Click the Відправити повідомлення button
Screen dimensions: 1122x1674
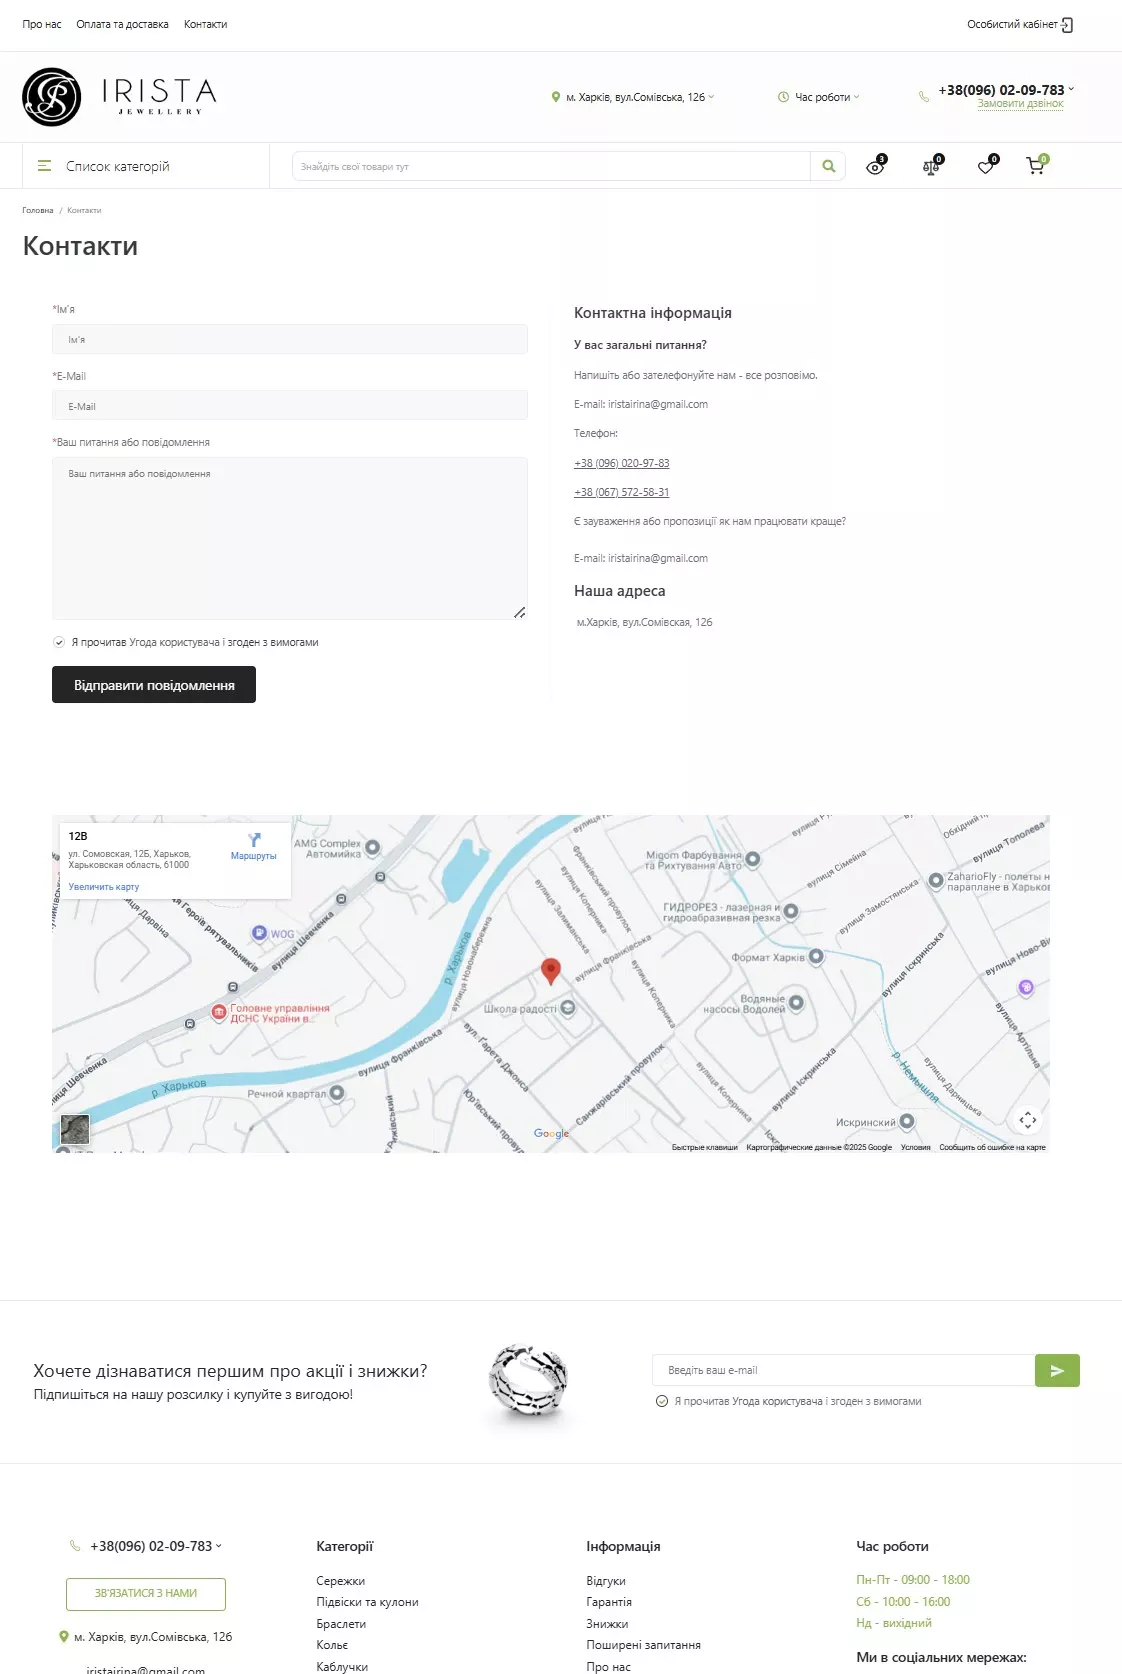pos(154,685)
